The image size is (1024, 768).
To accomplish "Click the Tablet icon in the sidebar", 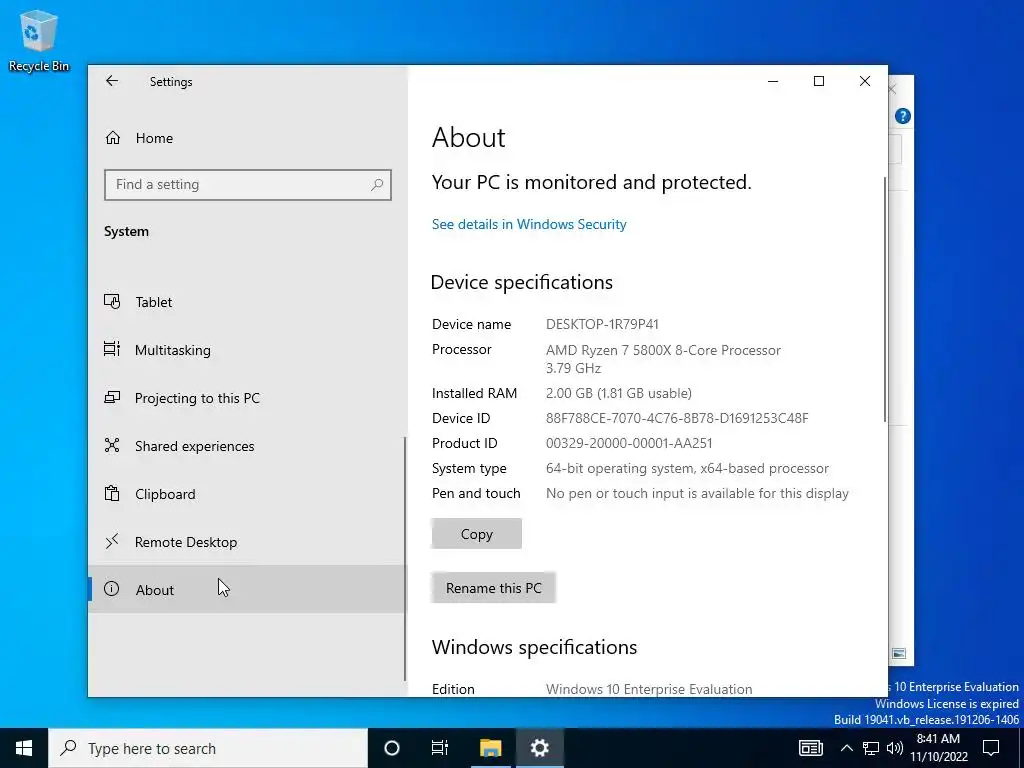I will click(x=112, y=301).
